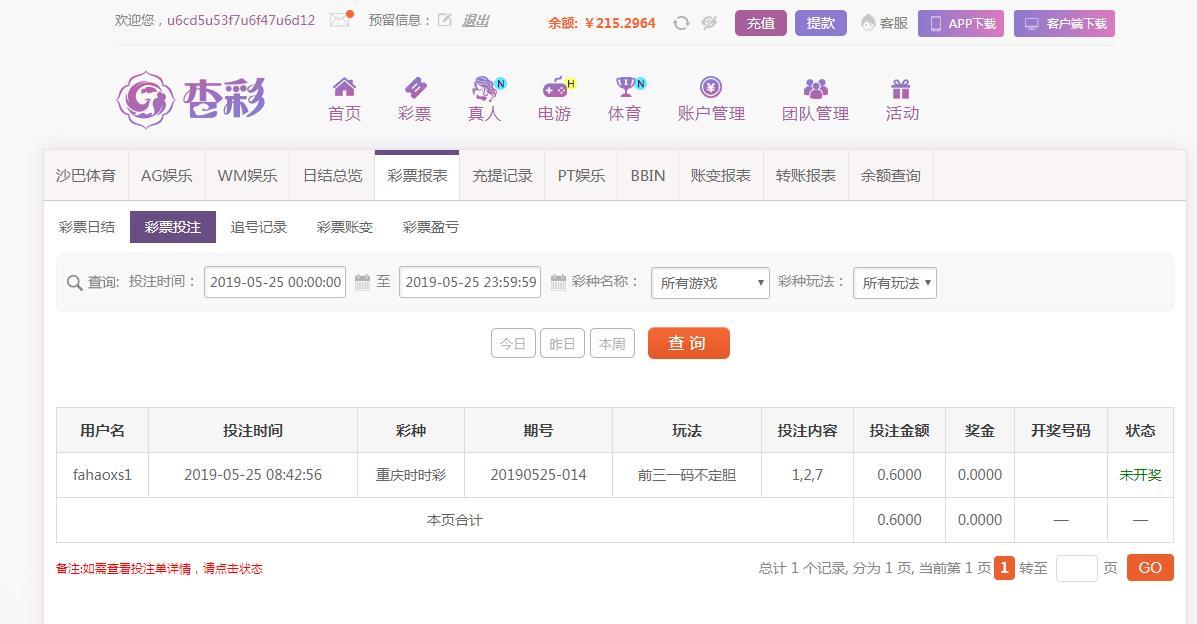
Task: Open the 首页 home icon
Action: pos(344,87)
